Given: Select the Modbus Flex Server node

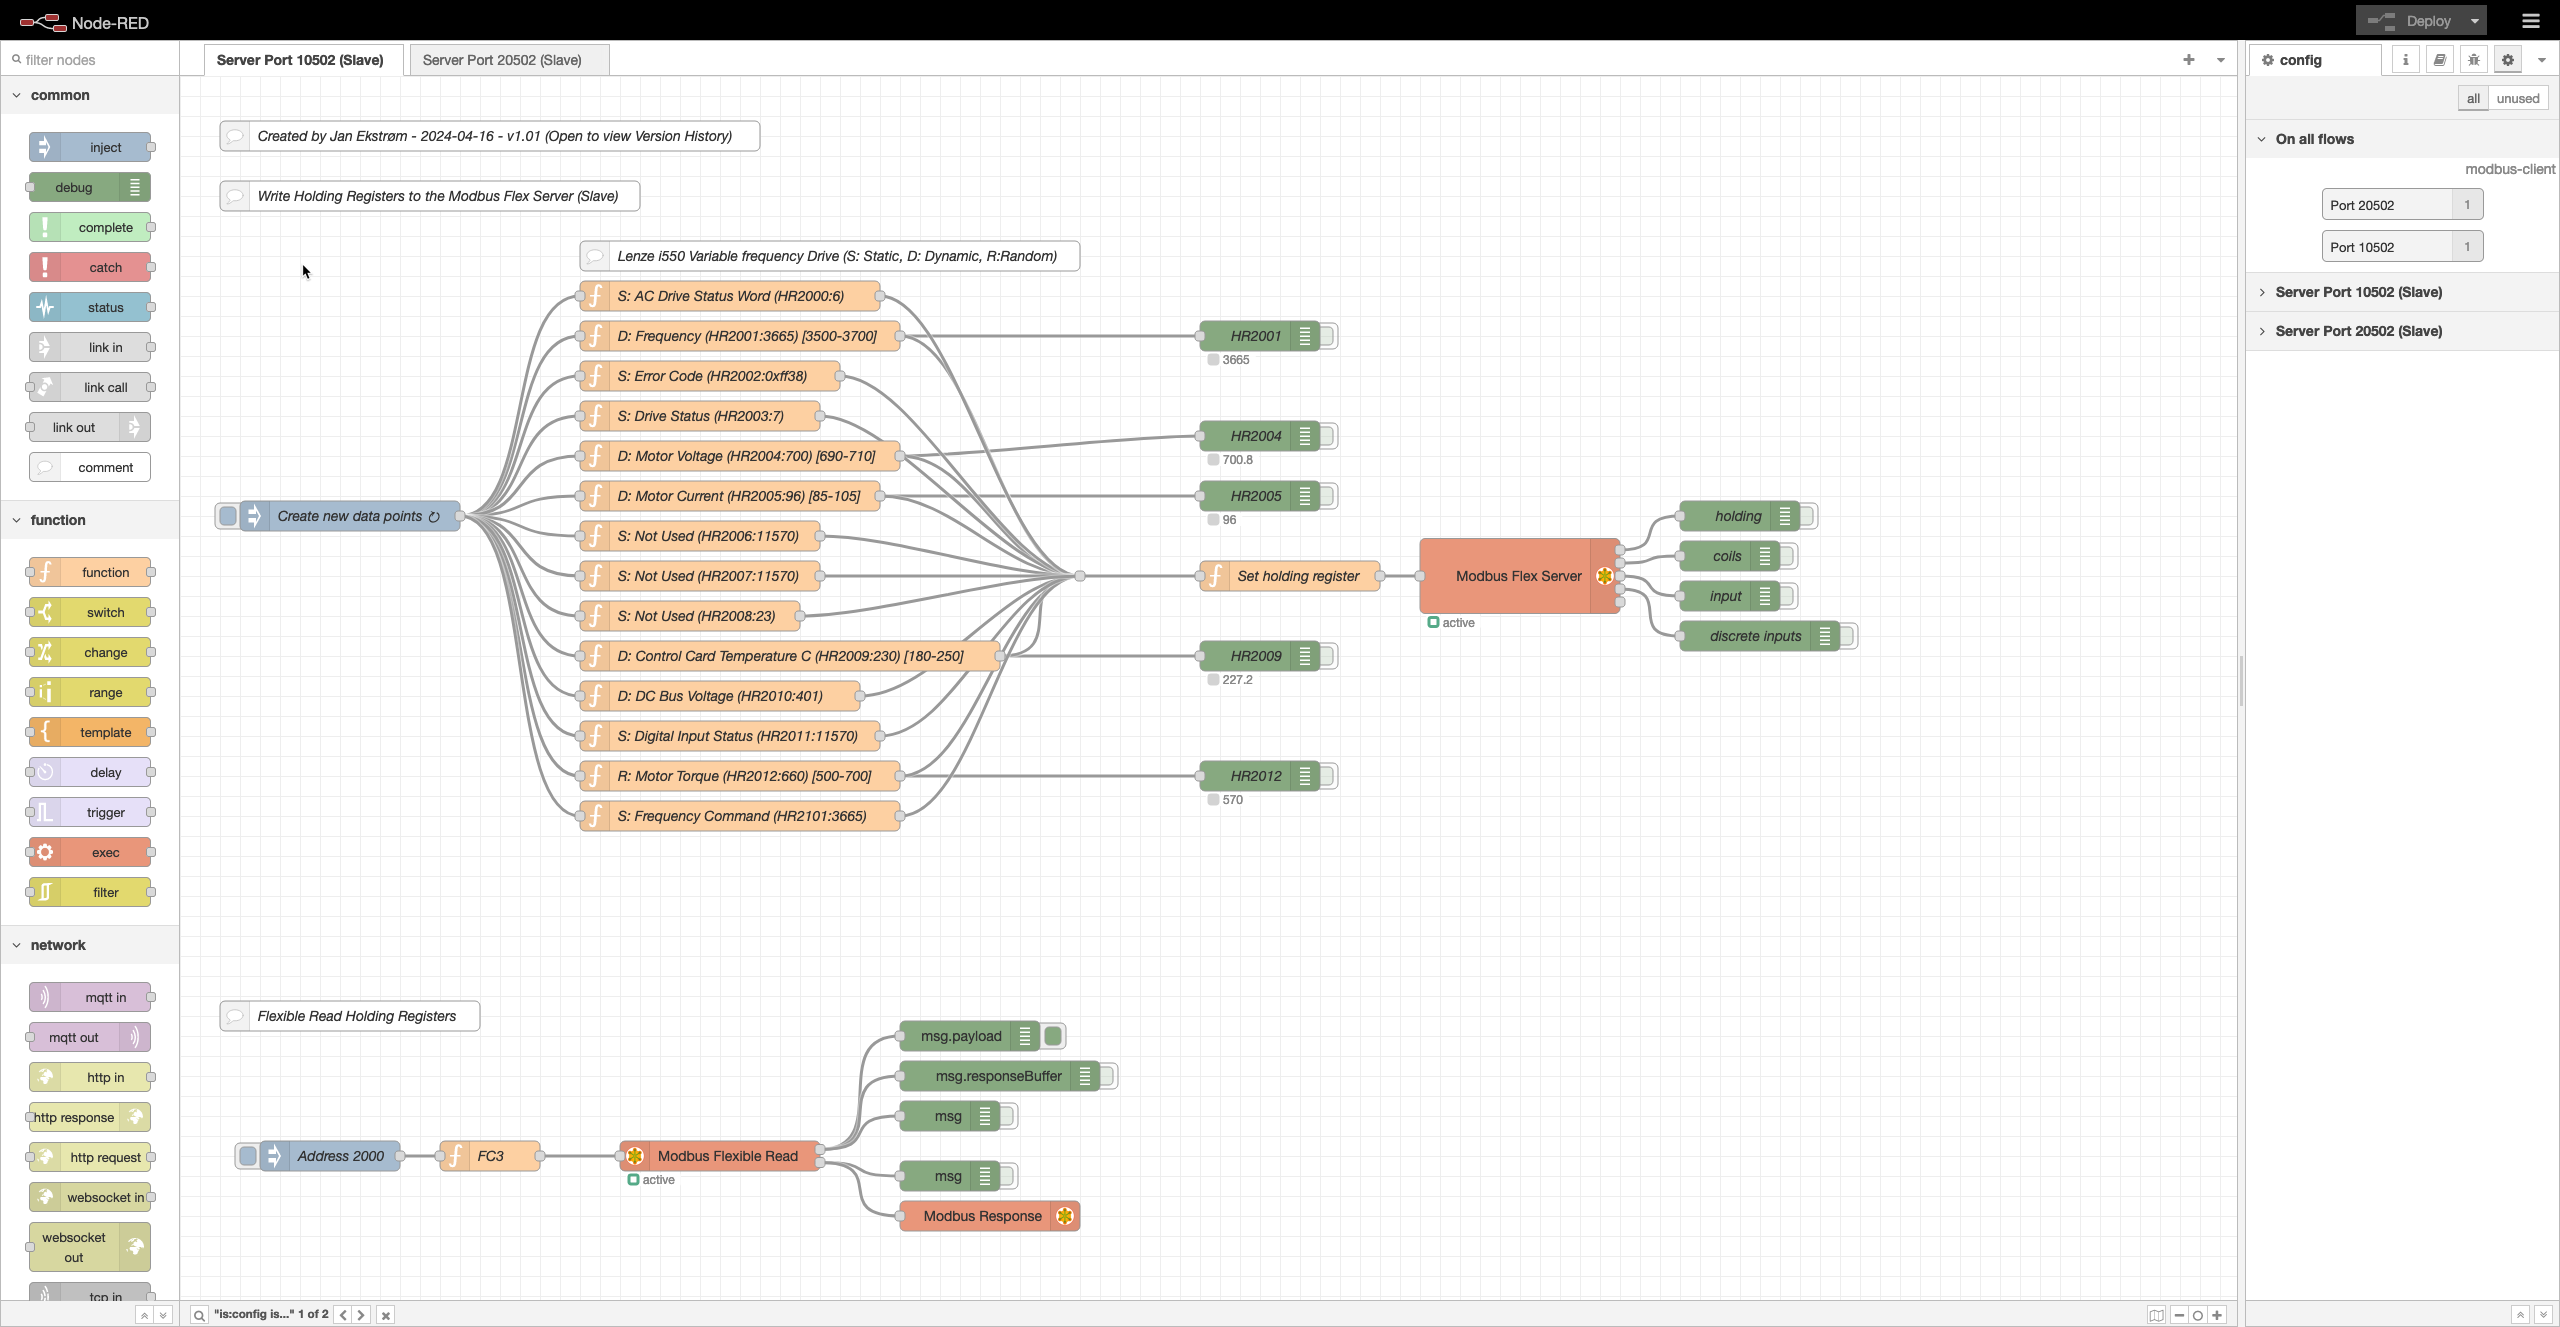Looking at the screenshot, I should (1519, 576).
